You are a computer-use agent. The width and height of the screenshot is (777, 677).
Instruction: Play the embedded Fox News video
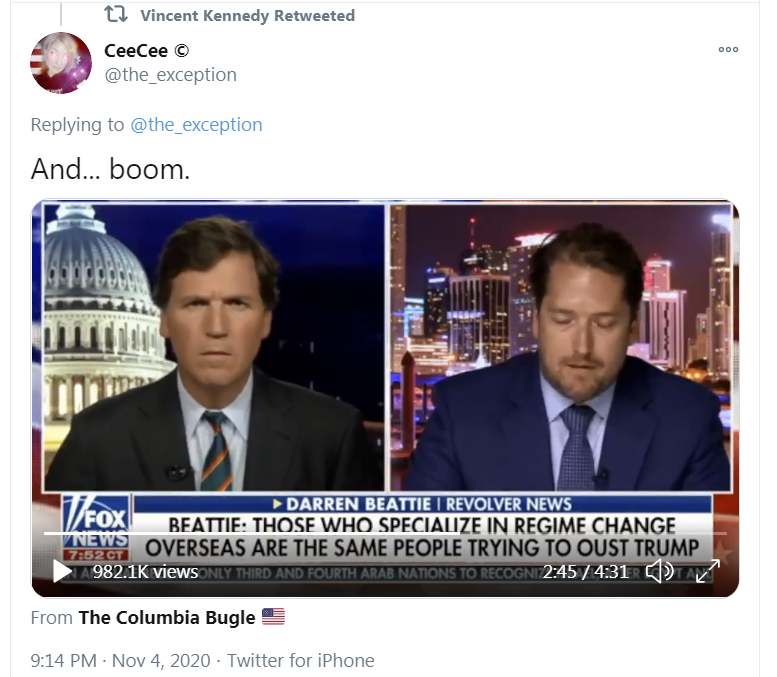point(62,571)
